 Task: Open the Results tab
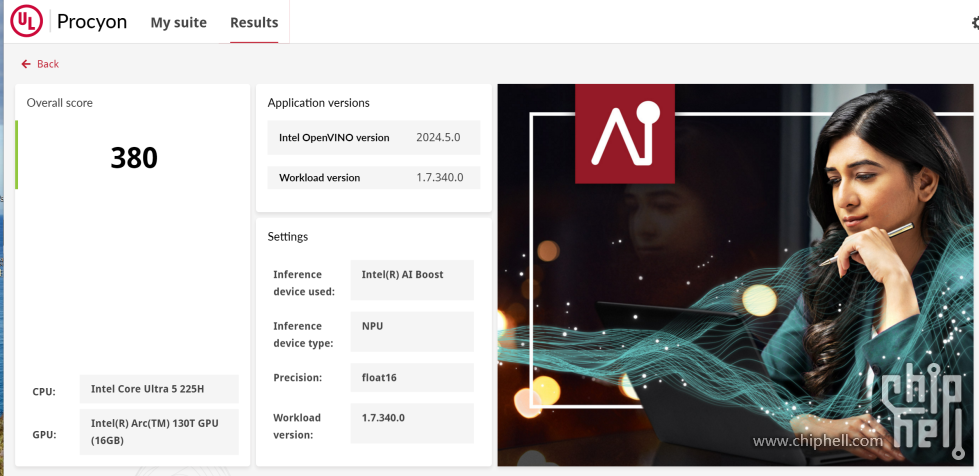coord(254,22)
